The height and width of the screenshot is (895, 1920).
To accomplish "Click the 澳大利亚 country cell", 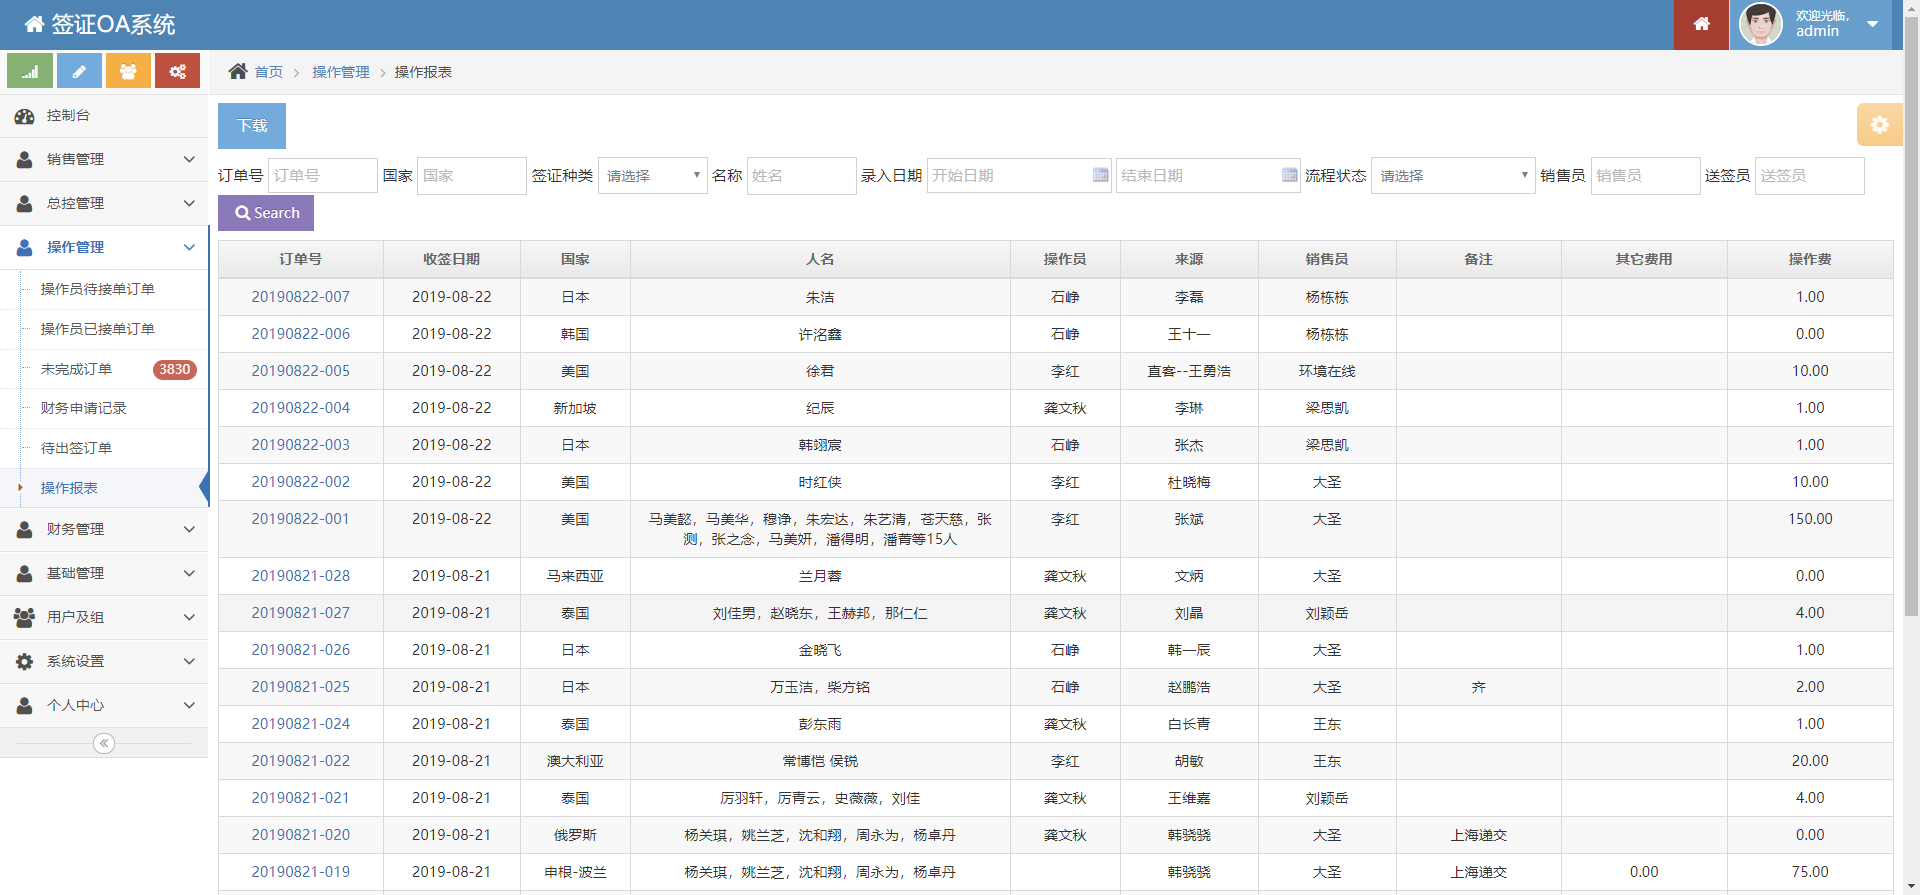I will tap(575, 761).
